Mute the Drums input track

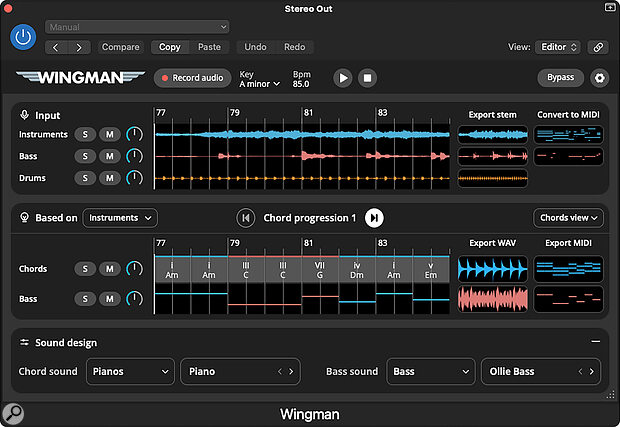(110, 178)
